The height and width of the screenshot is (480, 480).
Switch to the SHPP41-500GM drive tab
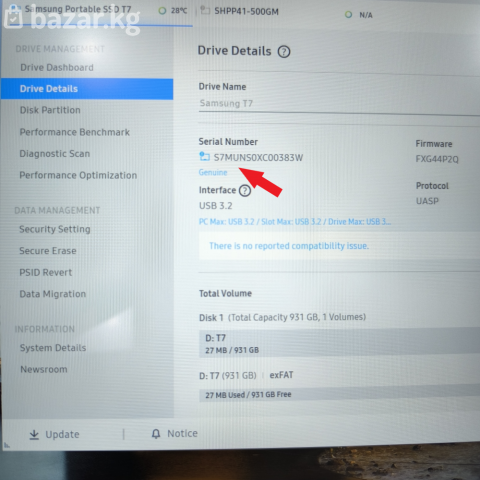[246, 11]
